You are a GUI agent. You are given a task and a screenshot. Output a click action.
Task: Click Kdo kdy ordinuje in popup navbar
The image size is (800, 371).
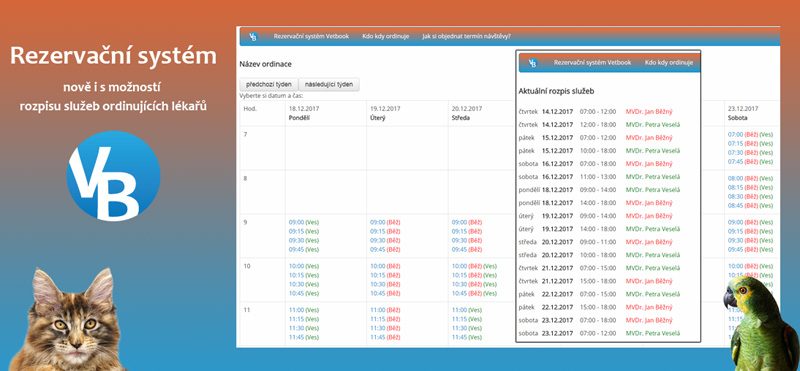tap(668, 63)
